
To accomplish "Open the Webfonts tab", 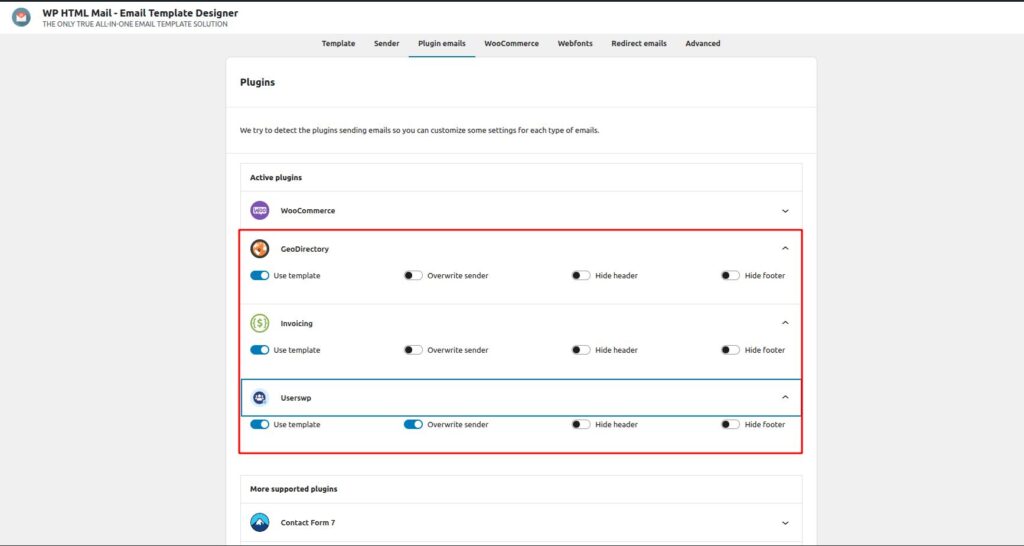I will pyautogui.click(x=575, y=43).
